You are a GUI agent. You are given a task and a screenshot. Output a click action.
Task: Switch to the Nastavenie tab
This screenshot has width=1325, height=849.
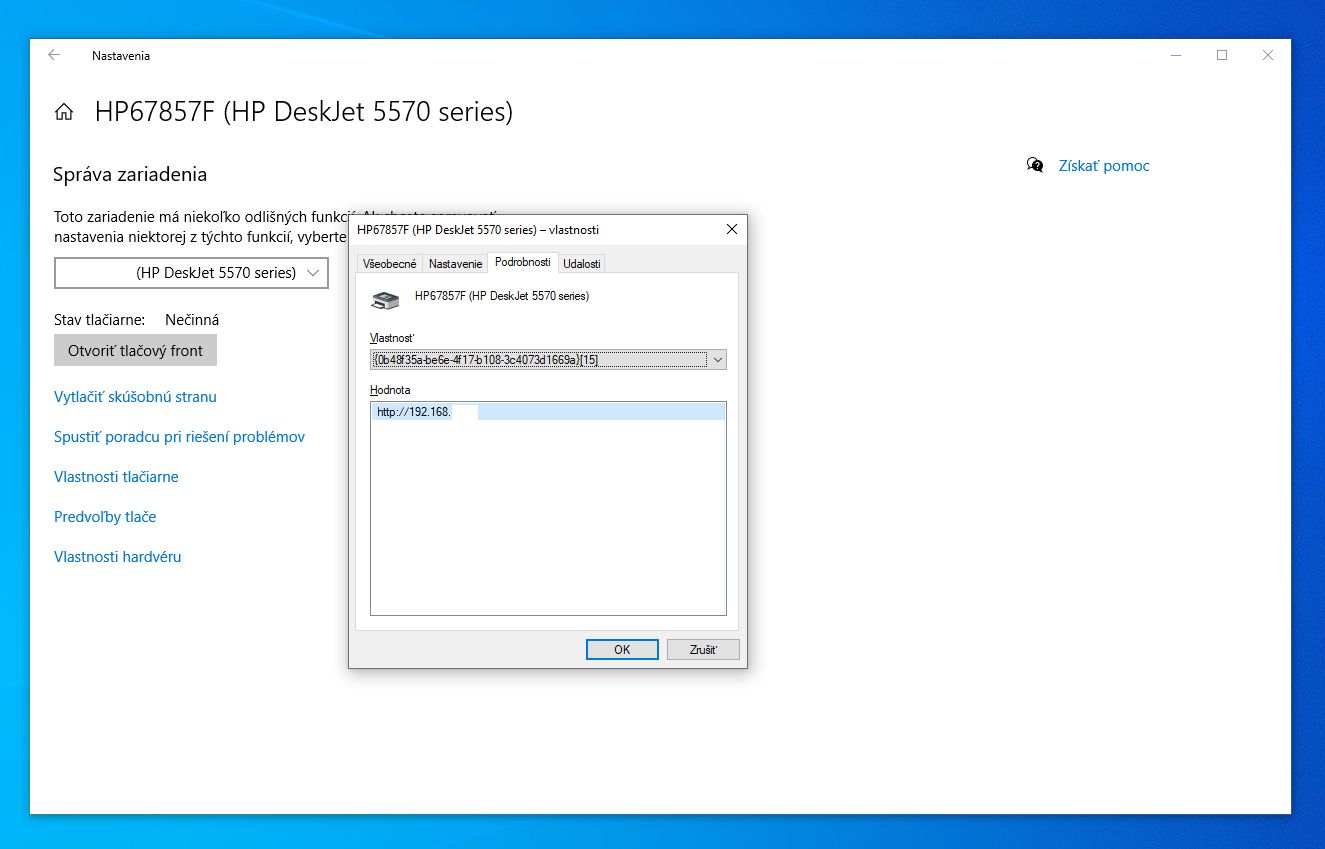pyautogui.click(x=455, y=264)
